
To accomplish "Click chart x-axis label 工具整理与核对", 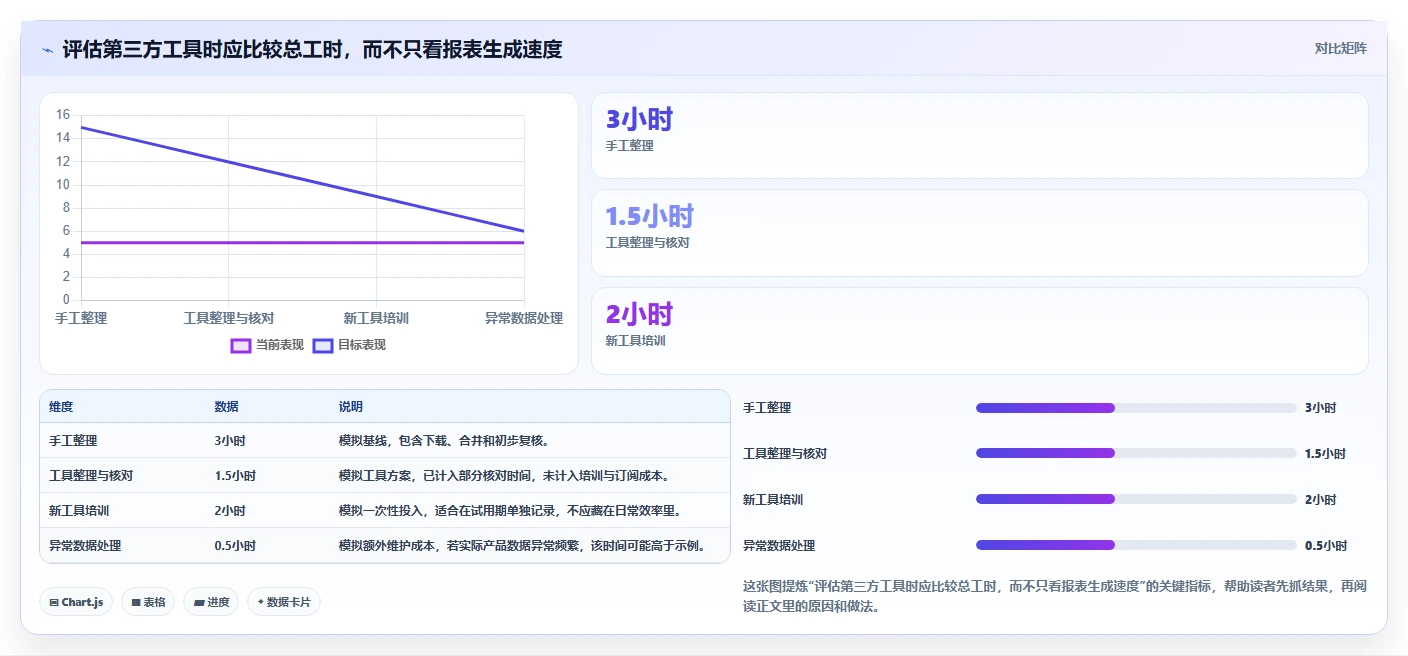I will (229, 318).
